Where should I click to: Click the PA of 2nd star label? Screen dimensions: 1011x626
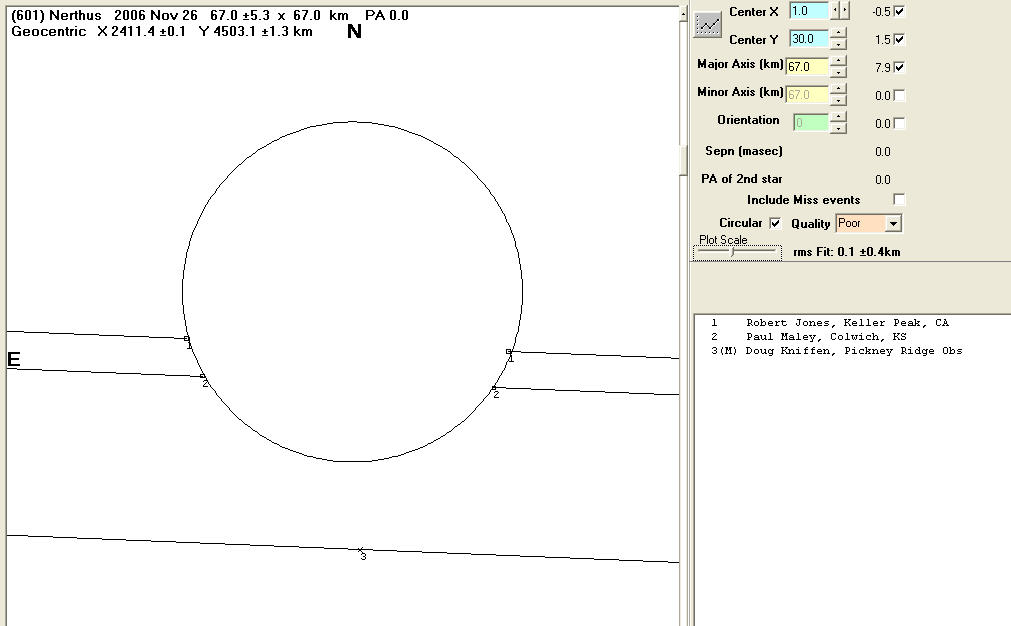pyautogui.click(x=741, y=179)
